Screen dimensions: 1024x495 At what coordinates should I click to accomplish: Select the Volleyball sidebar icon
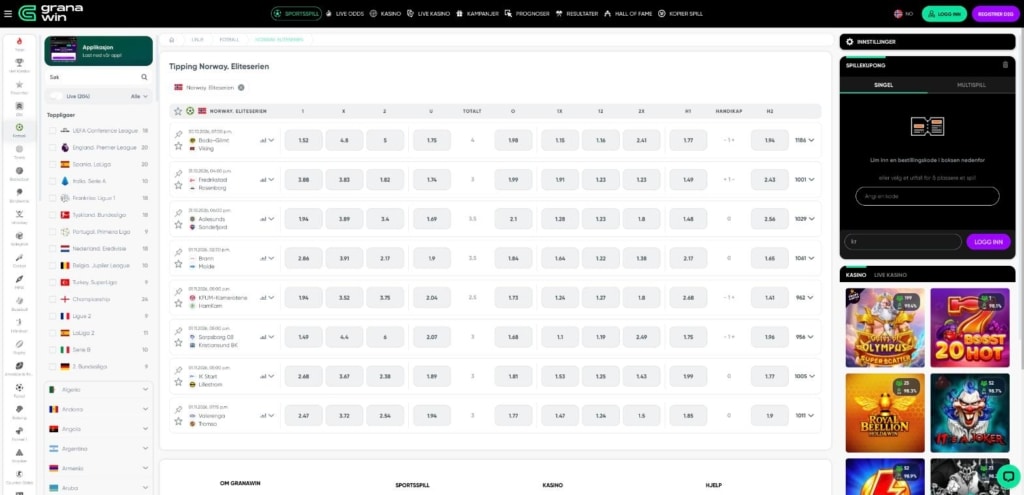19,238
